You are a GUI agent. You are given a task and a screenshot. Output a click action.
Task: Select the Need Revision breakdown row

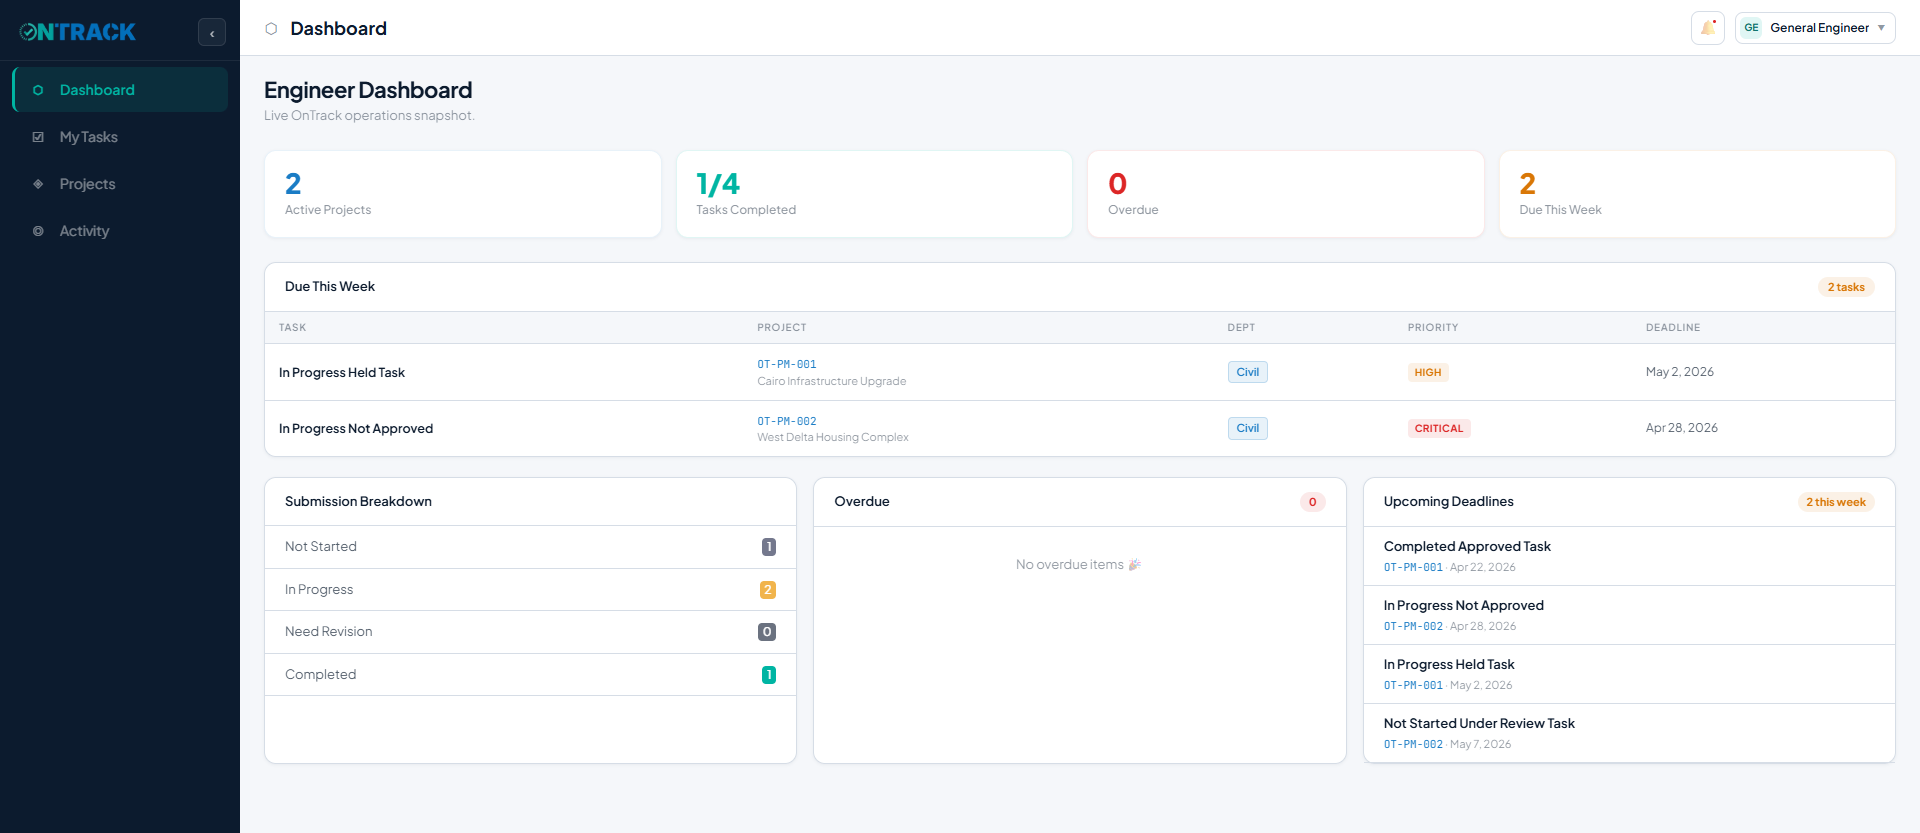coord(530,632)
